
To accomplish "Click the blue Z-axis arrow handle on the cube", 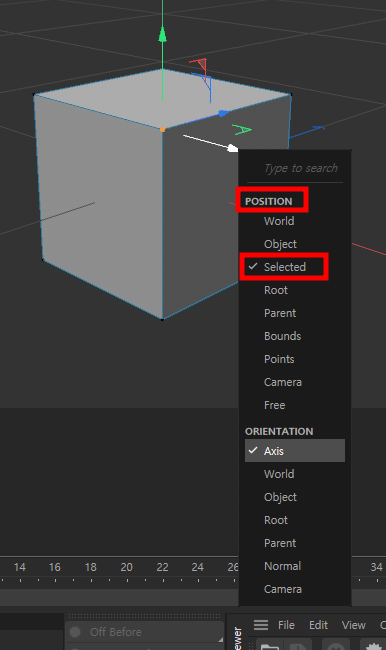I will click(x=223, y=113).
